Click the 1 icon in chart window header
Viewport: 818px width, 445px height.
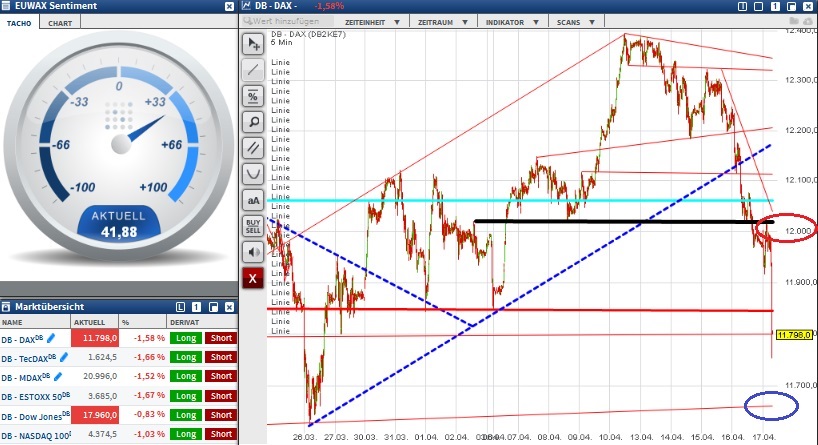tap(775, 6)
